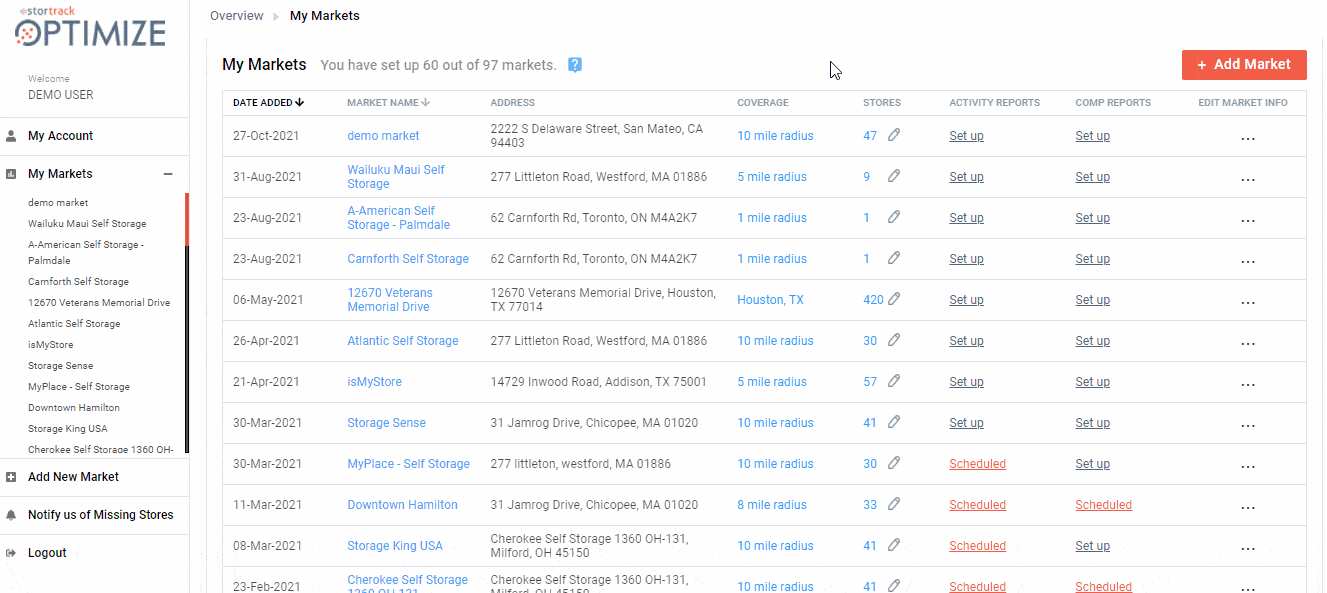Sort table by Date Added column

tap(268, 102)
